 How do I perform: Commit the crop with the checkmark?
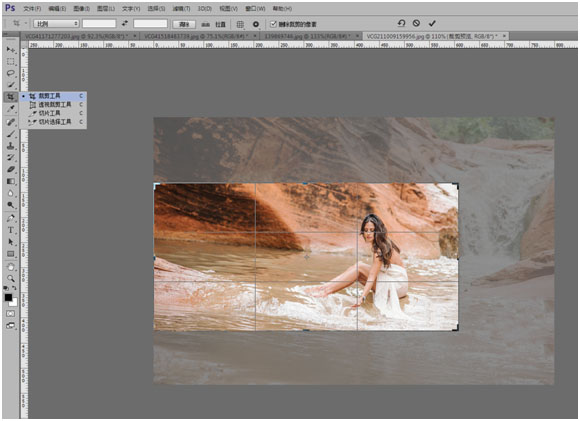(x=432, y=24)
